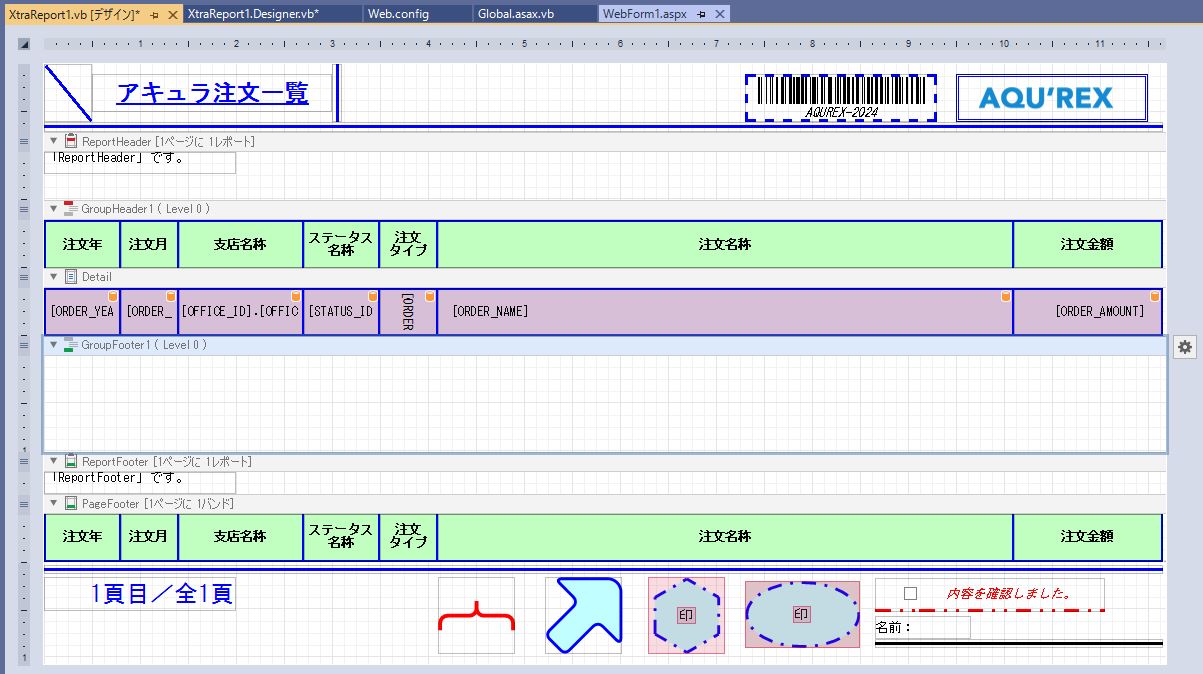Select the red brace shape

tap(476, 616)
